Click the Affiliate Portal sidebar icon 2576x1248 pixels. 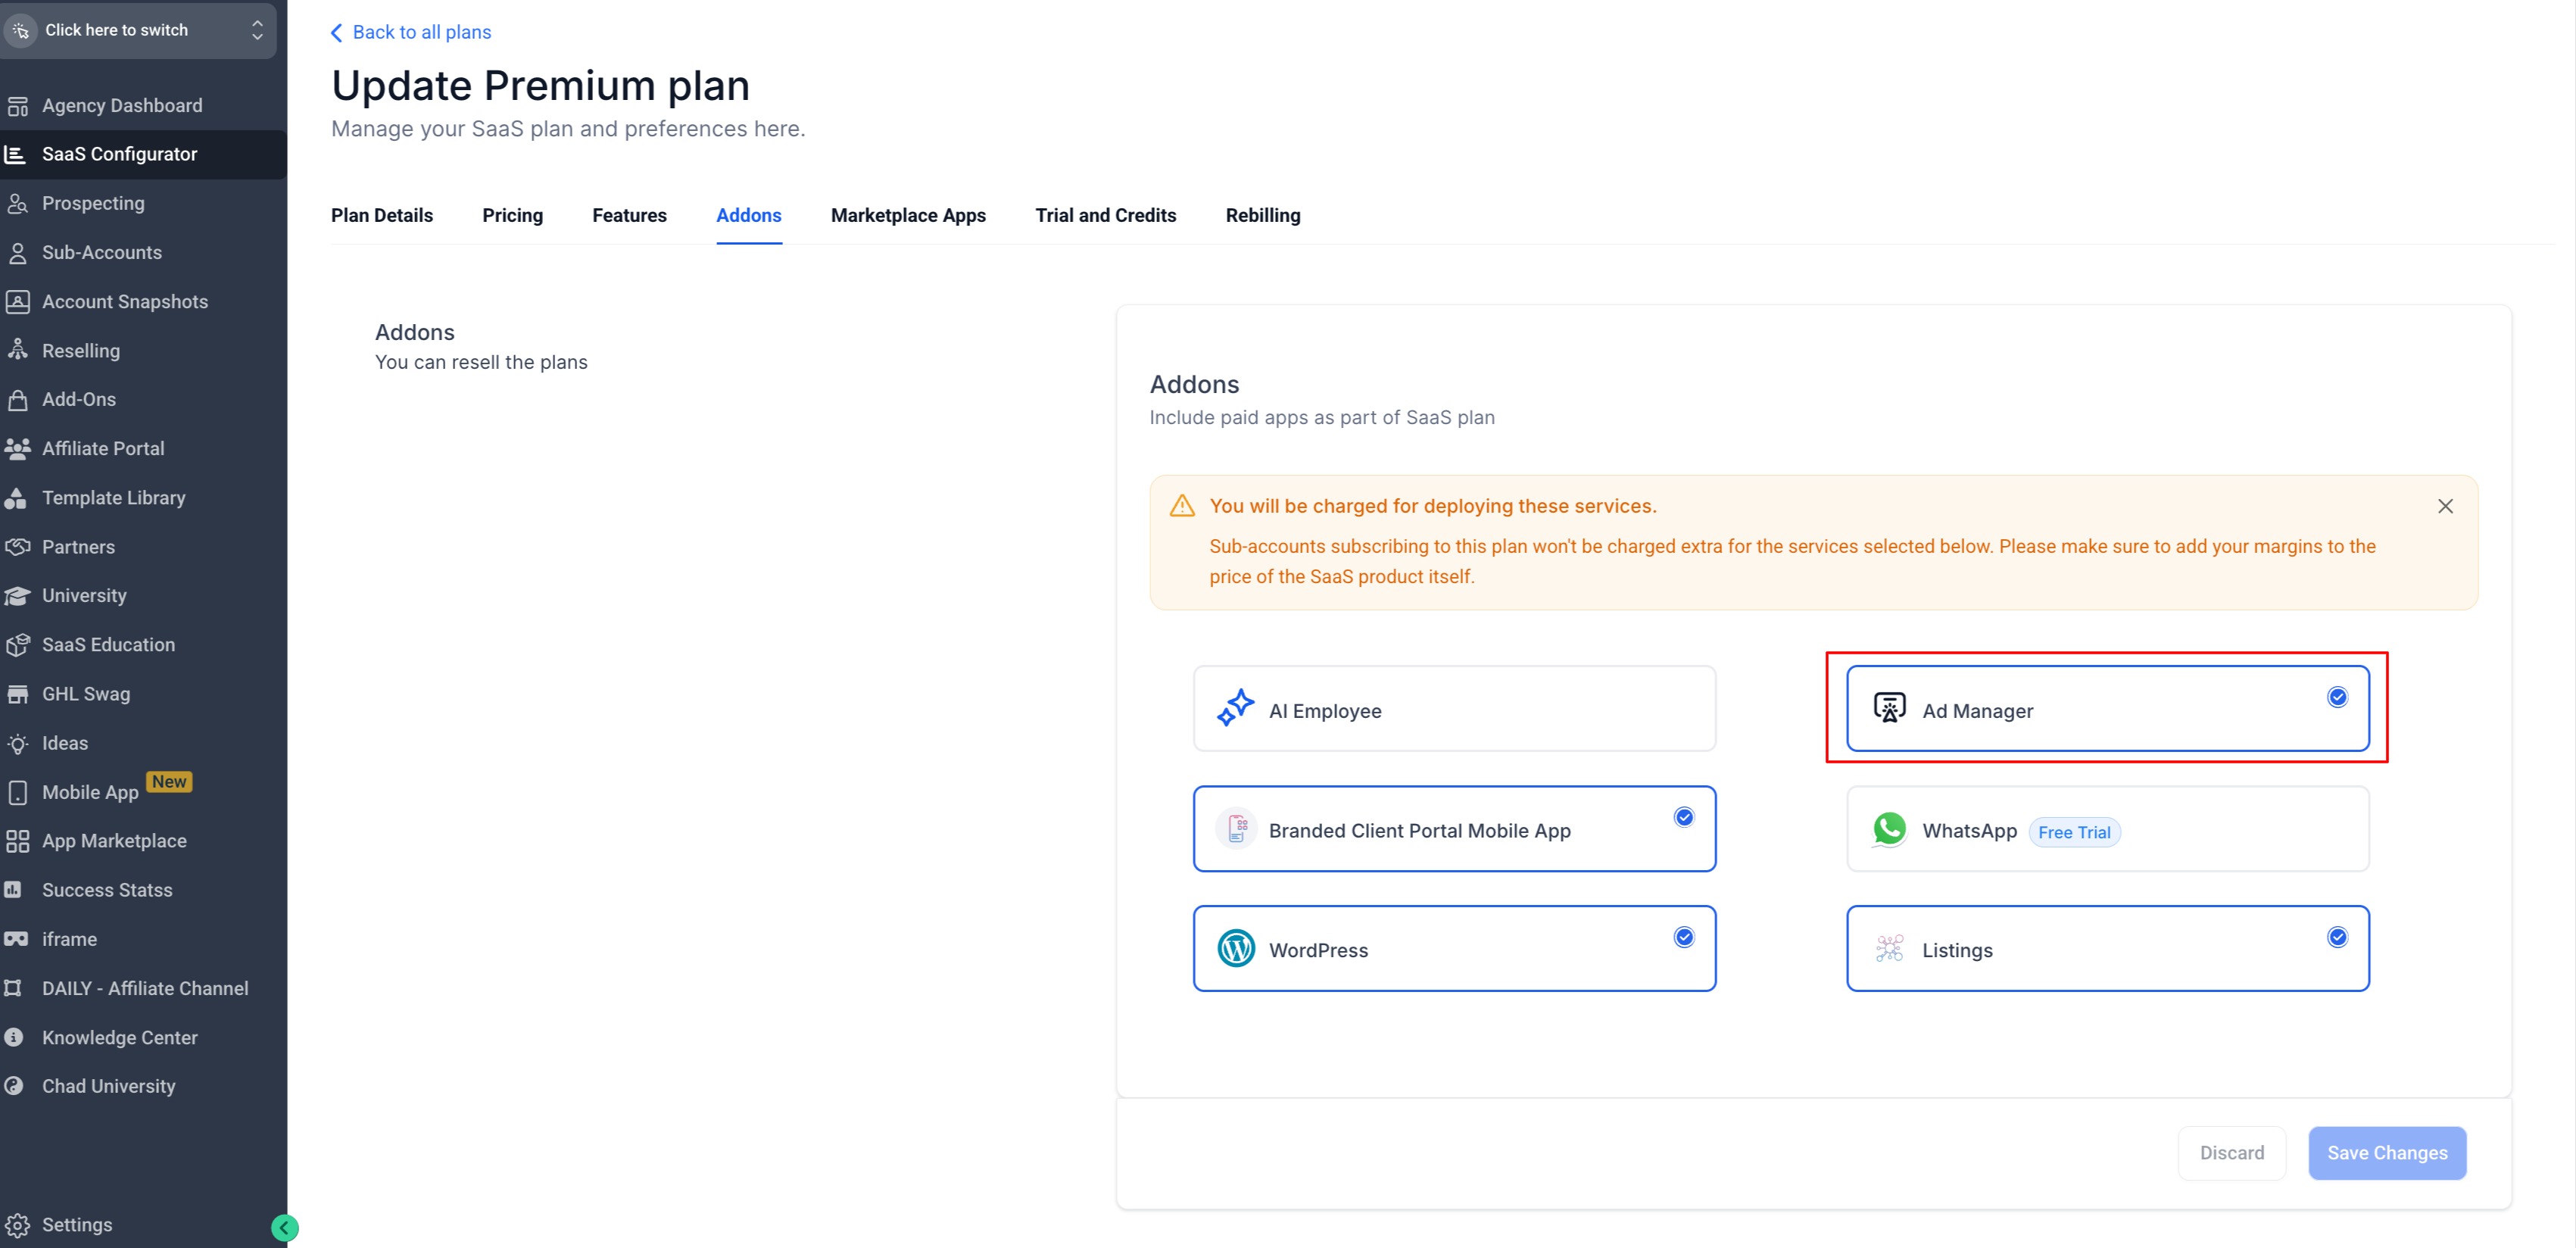18,448
